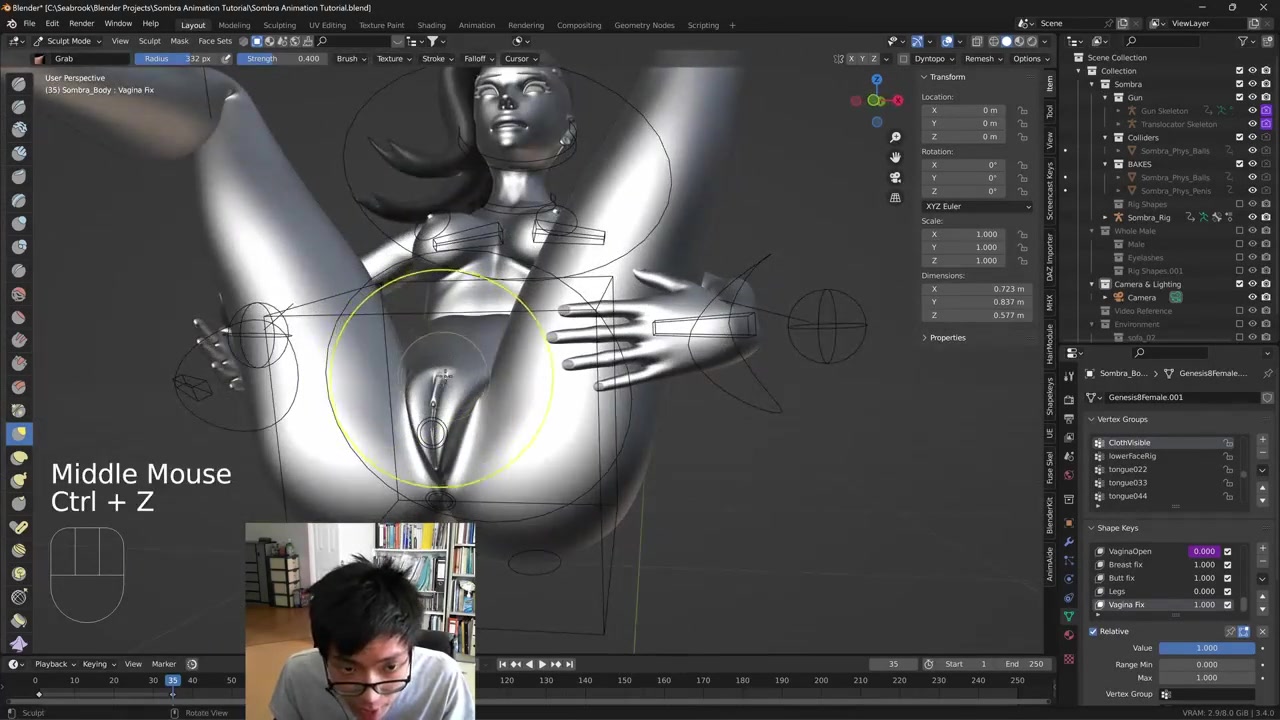Click the End frame field
Screen dimensions: 1280x720
tap(1025, 664)
